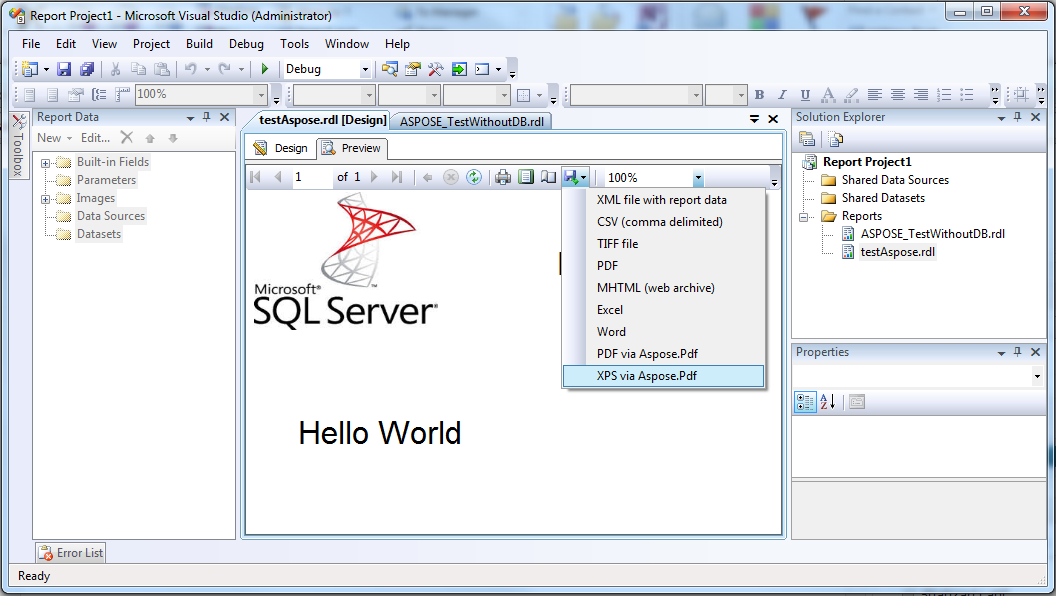
Task: Copy selection using toolbar Copy icon
Action: pyautogui.click(x=138, y=69)
